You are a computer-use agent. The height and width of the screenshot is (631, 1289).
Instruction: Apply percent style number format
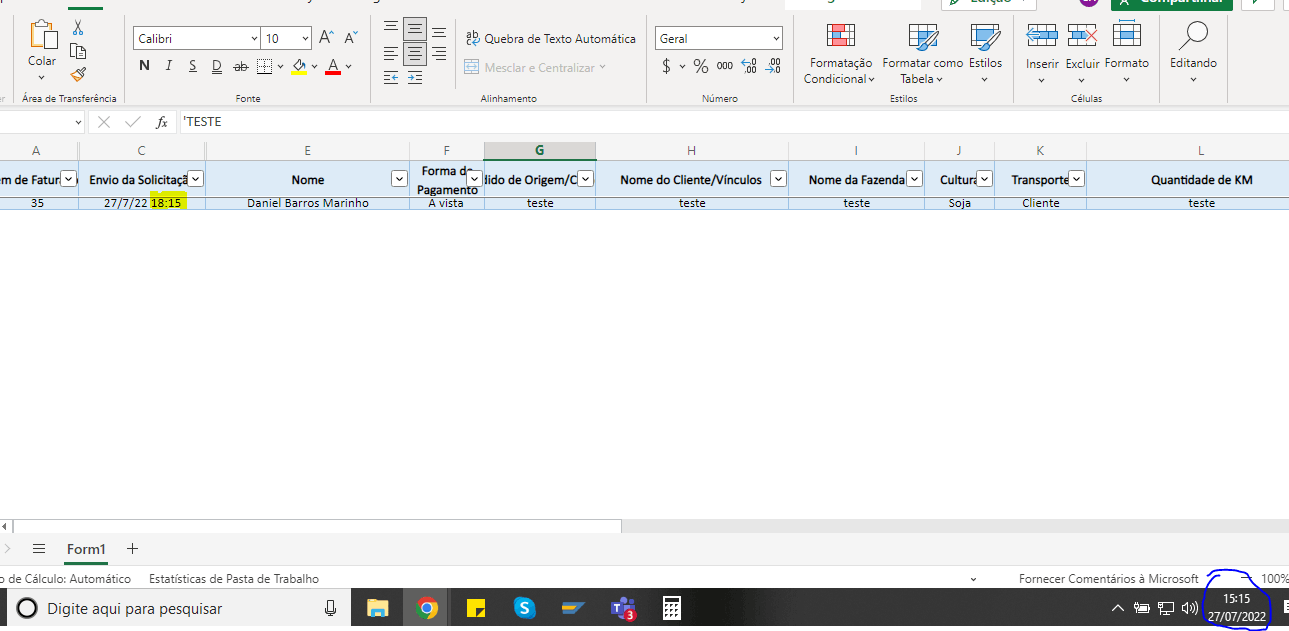(700, 66)
